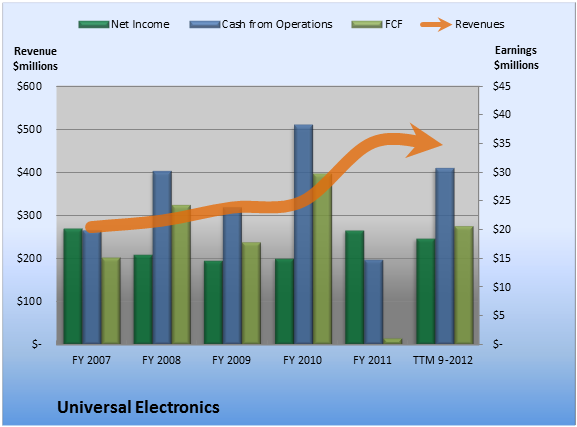Image resolution: width=577 pixels, height=427 pixels.
Task: Select the 'Cash from Operations' legend label
Action: pos(277,24)
